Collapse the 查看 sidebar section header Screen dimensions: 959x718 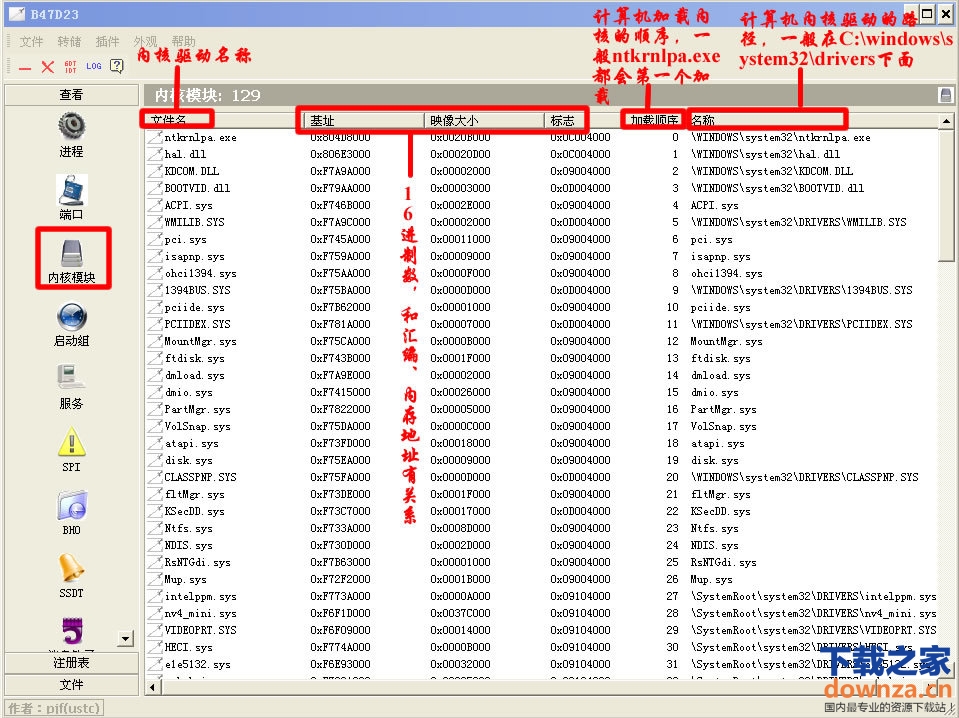click(71, 95)
